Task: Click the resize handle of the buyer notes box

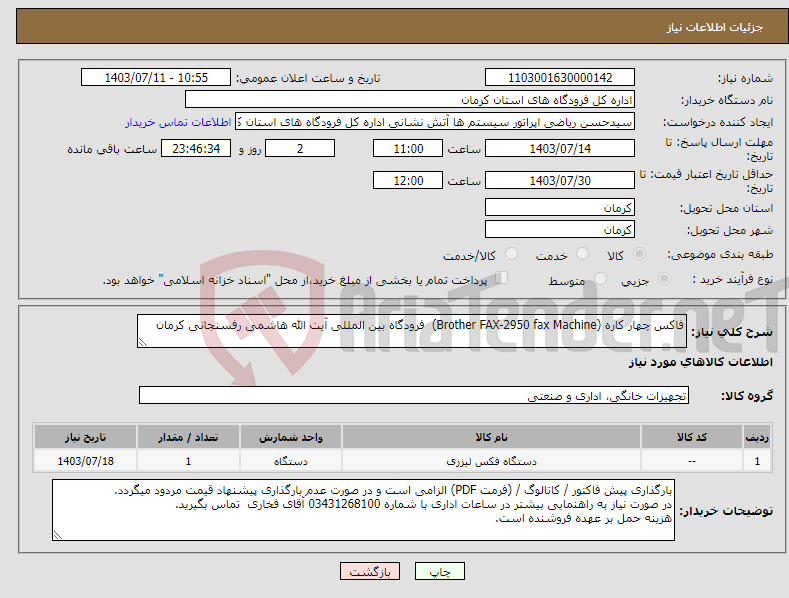Action: [58, 535]
